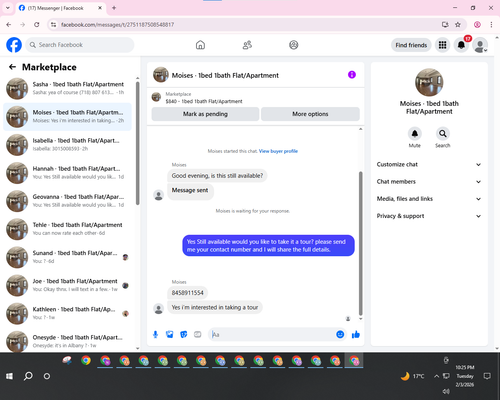
Task: Open the purple conversation info icon
Action: [x=352, y=75]
